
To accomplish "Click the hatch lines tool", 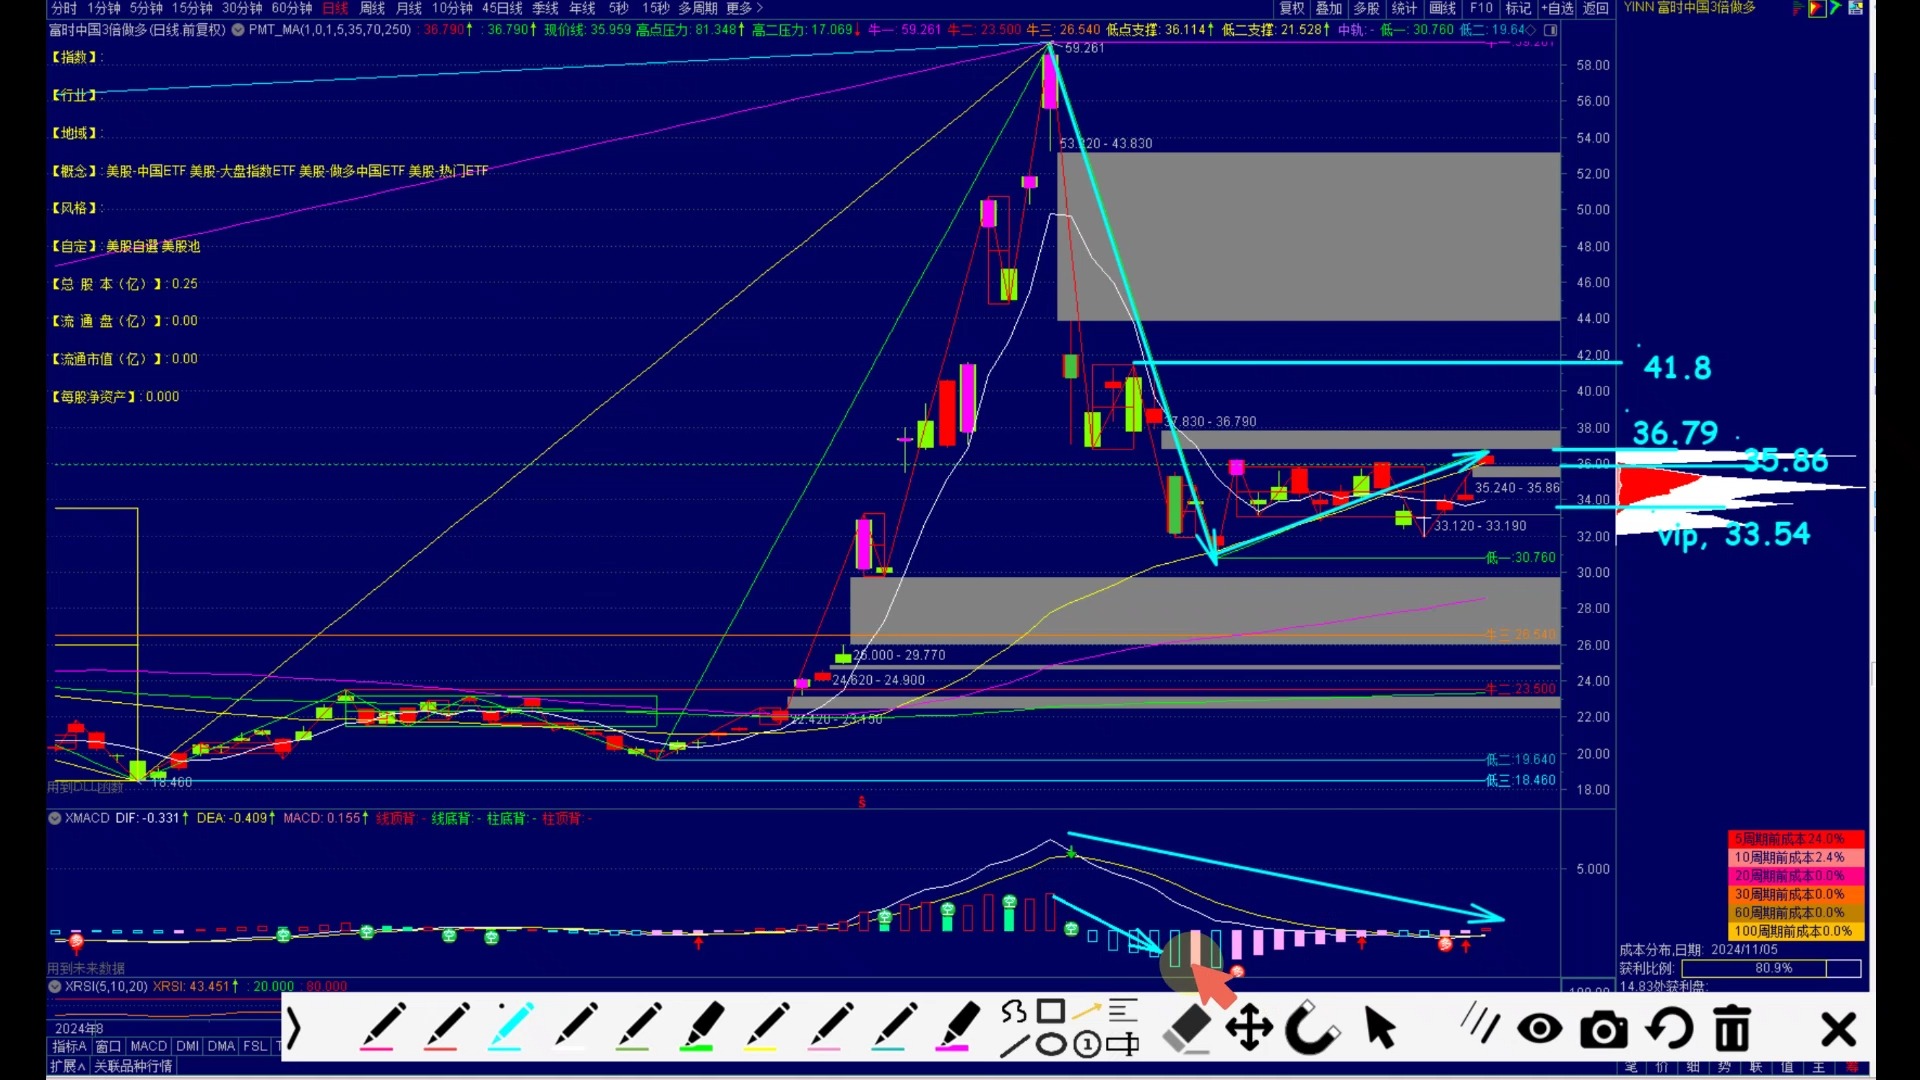I will (x=1479, y=1024).
